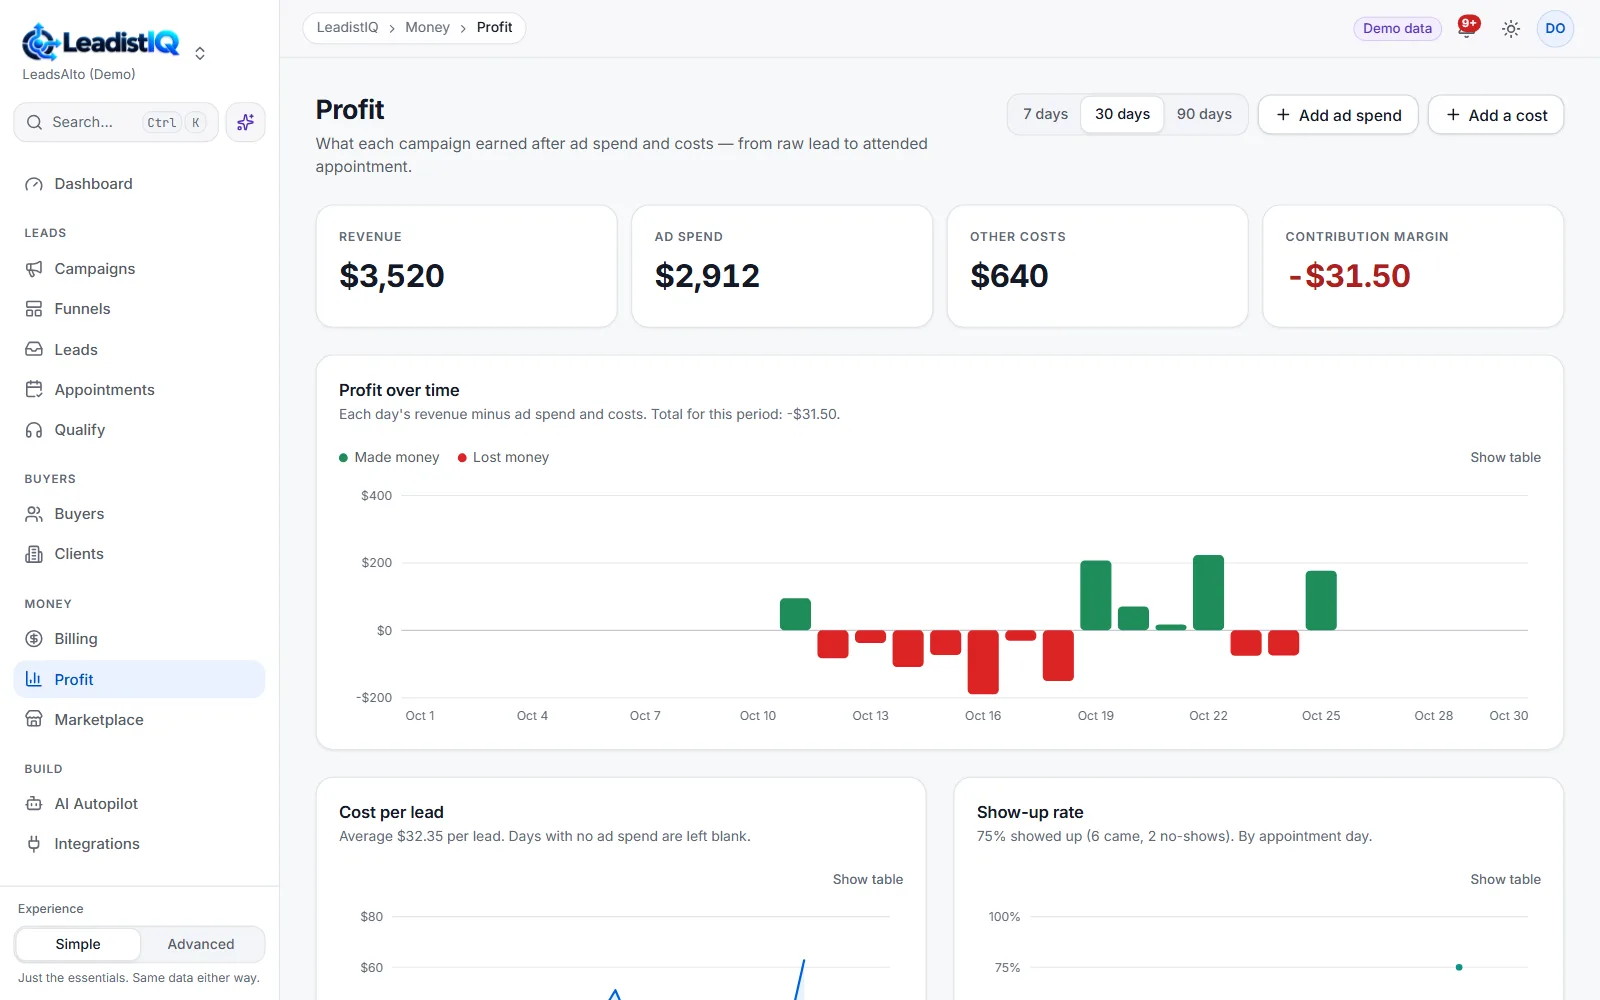Open the notifications bell
Image resolution: width=1600 pixels, height=1000 pixels.
tap(1467, 28)
